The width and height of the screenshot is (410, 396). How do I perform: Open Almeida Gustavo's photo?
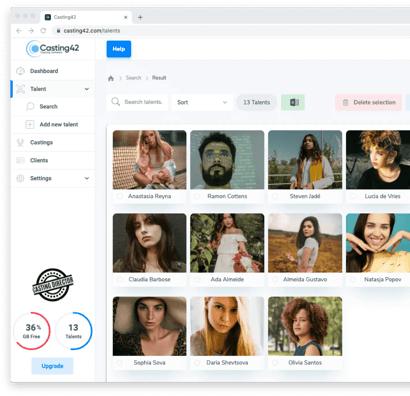[x=305, y=243]
